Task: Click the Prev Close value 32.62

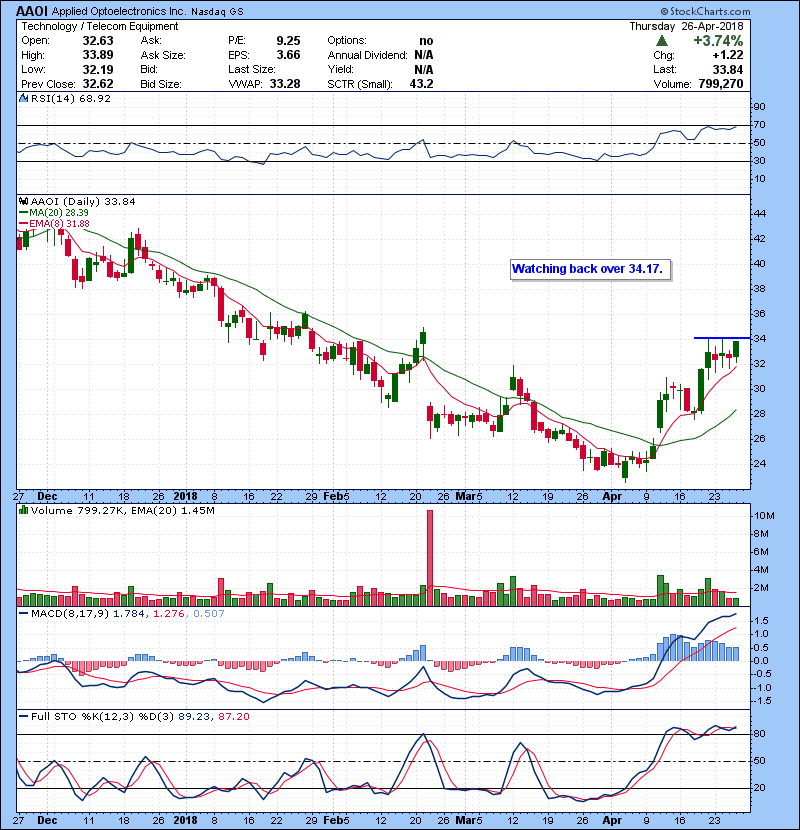Action: [98, 84]
